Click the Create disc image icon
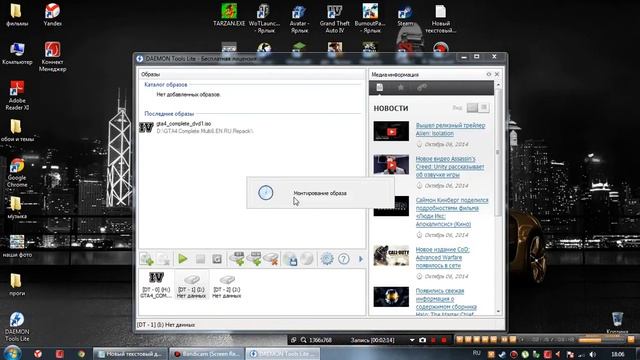The height and width of the screenshot is (360, 640). (x=290, y=259)
